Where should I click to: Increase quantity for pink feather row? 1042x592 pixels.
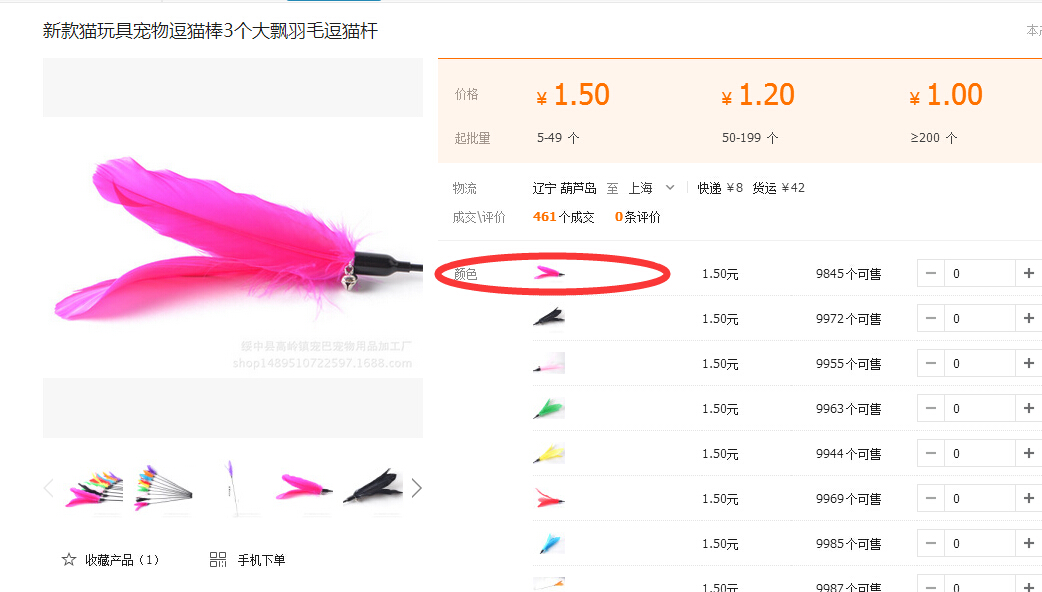[x=1029, y=273]
